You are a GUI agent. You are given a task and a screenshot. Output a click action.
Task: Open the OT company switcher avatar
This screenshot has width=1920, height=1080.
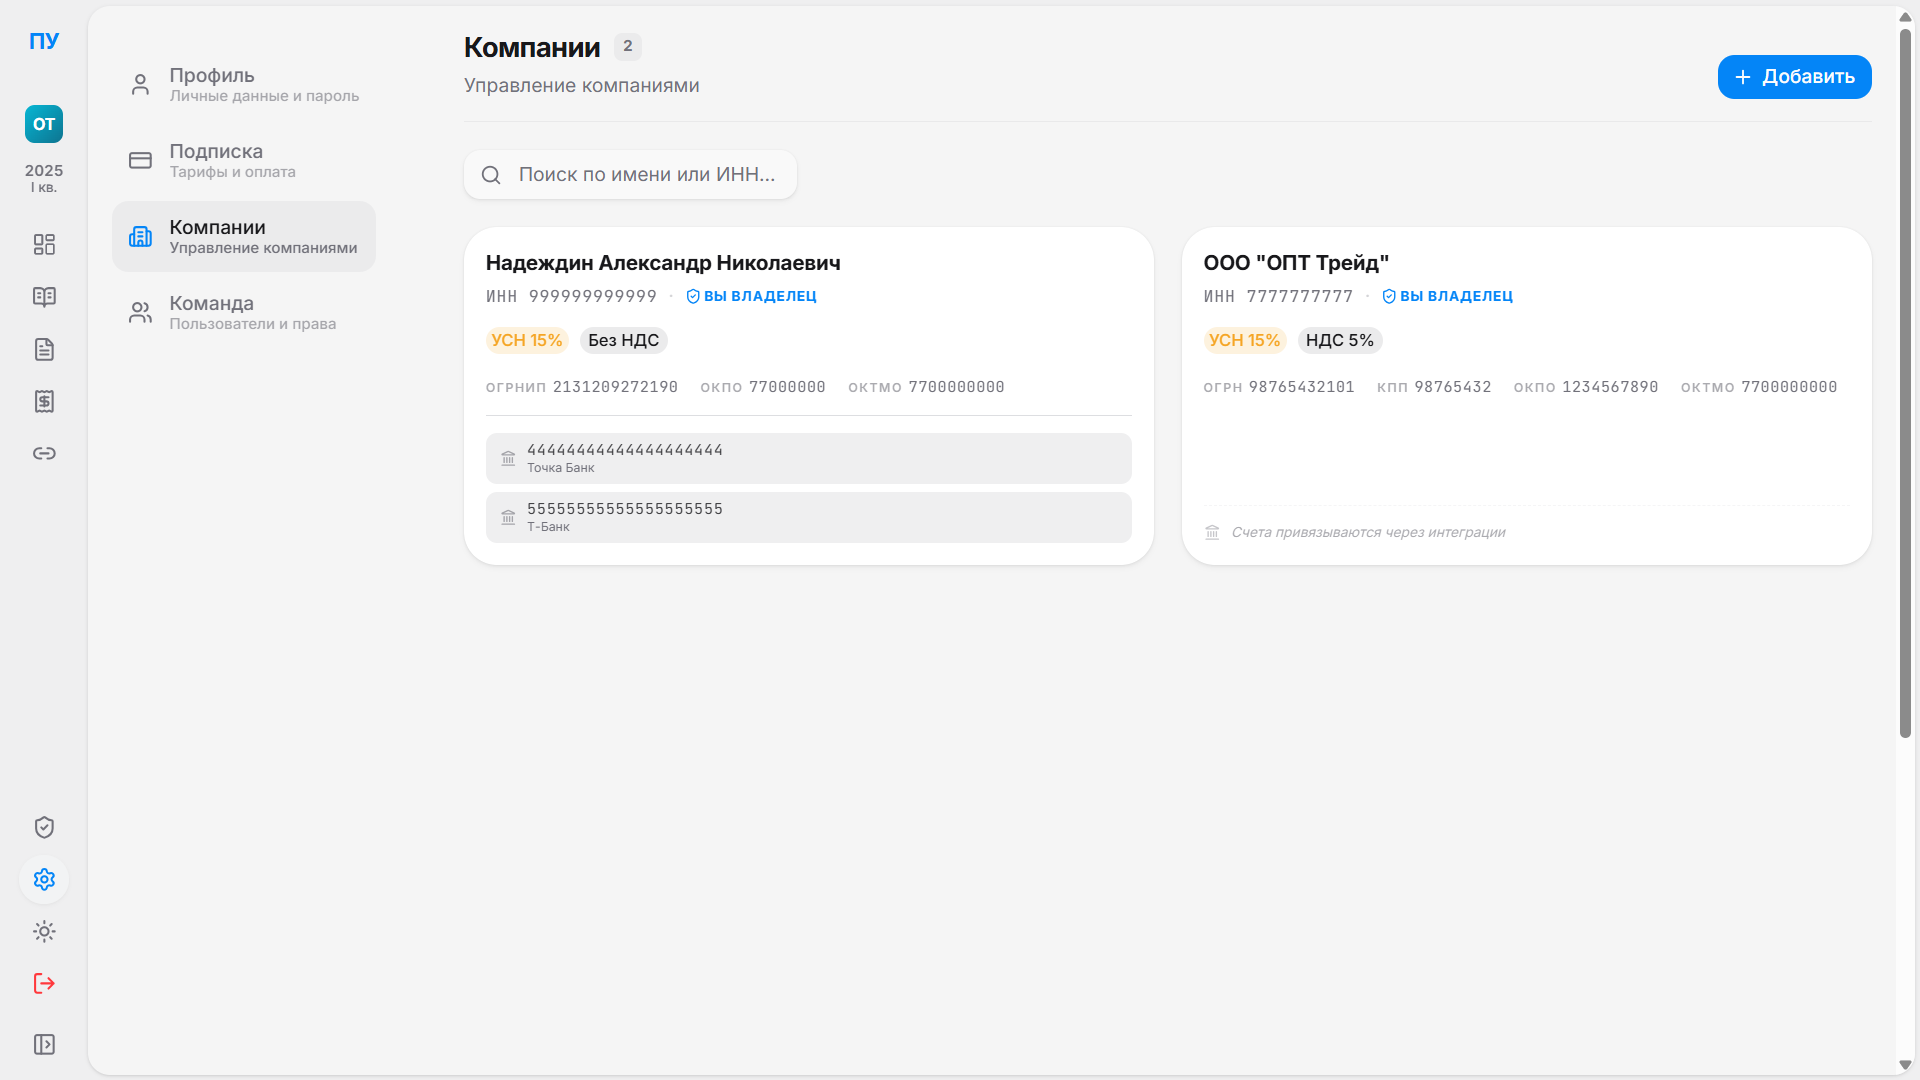click(x=44, y=124)
